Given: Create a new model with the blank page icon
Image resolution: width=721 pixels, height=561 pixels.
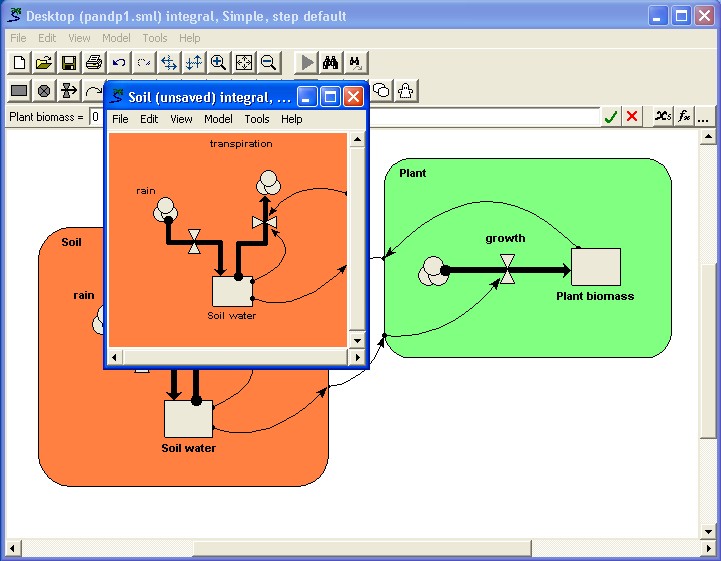Looking at the screenshot, I should pos(19,63).
